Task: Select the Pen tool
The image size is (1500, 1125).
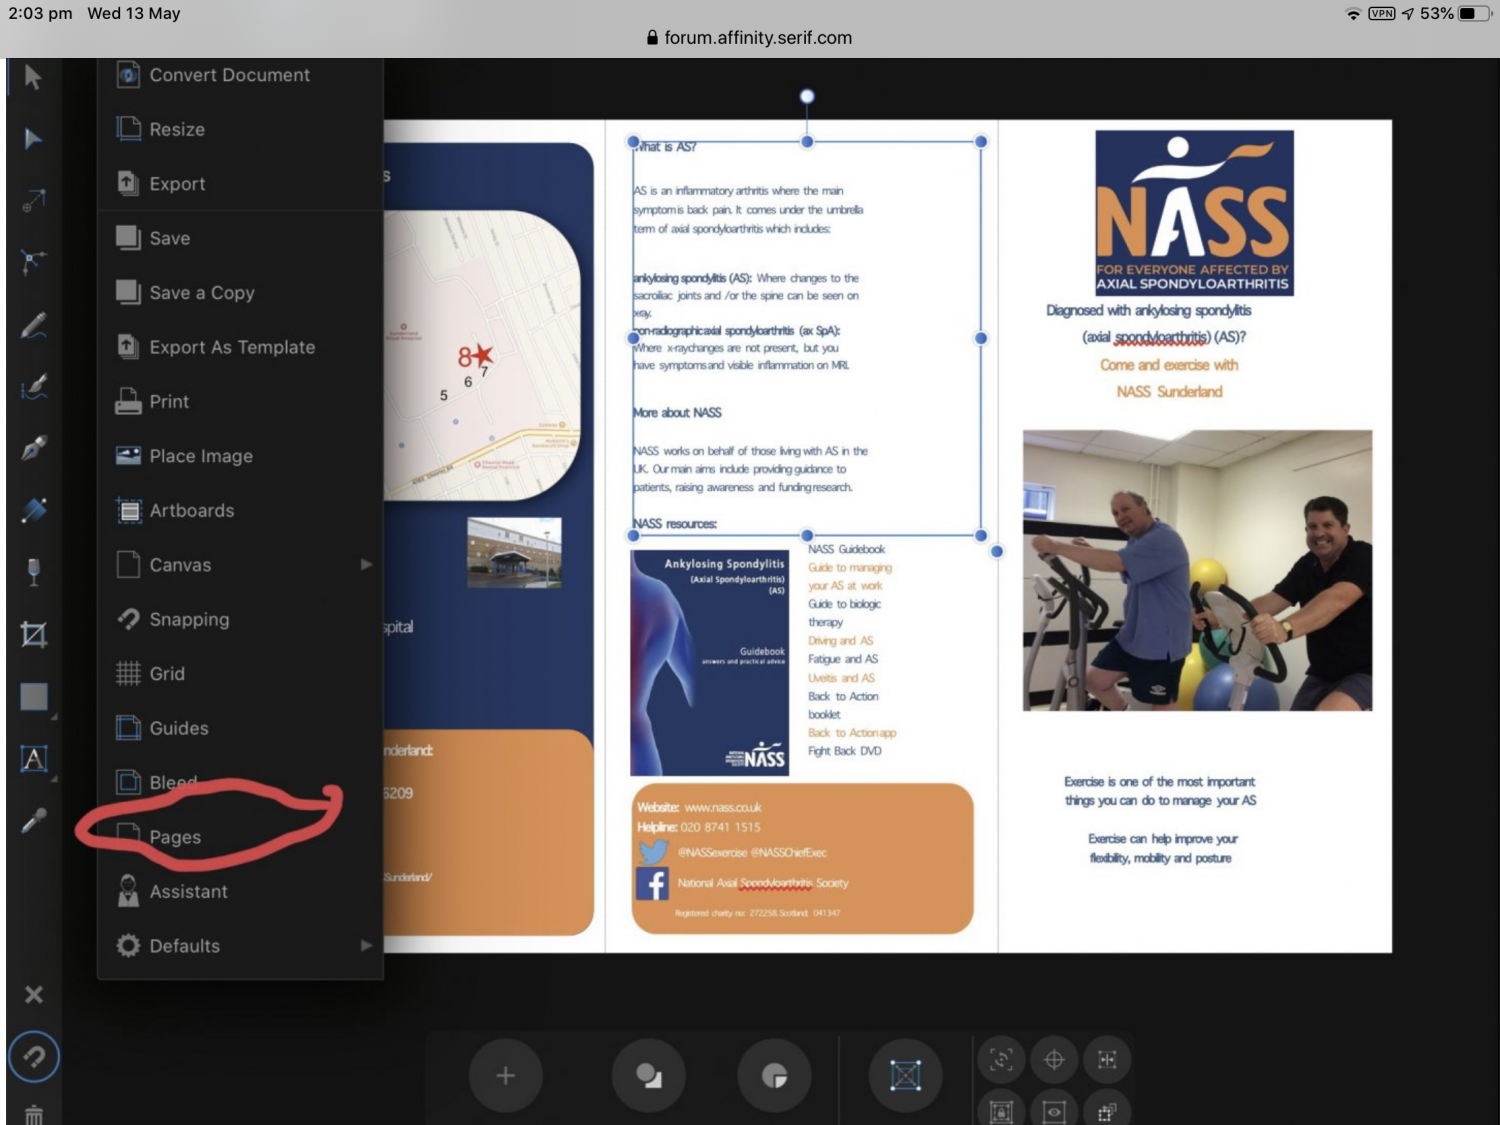Action: tap(33, 449)
